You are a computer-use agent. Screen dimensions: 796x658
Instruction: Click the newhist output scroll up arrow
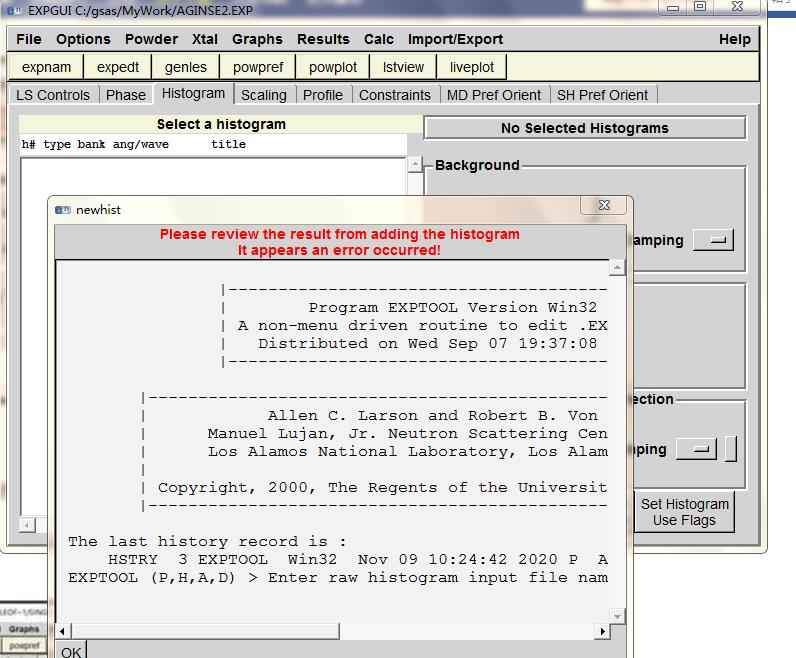point(617,268)
